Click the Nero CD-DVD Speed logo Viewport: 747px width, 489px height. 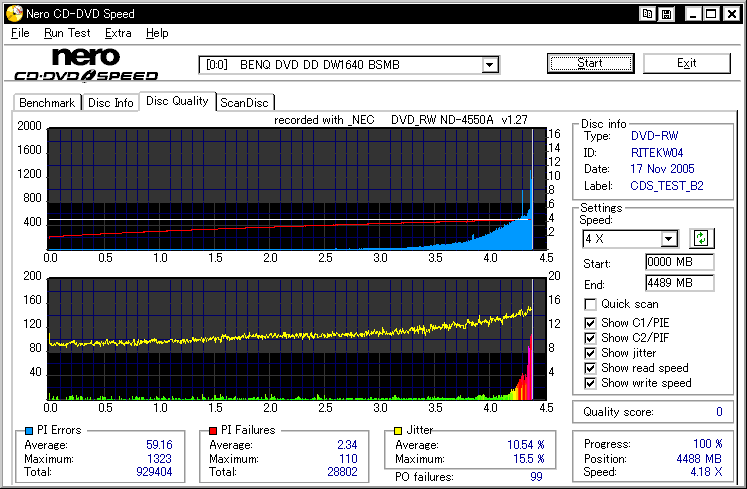pos(85,65)
